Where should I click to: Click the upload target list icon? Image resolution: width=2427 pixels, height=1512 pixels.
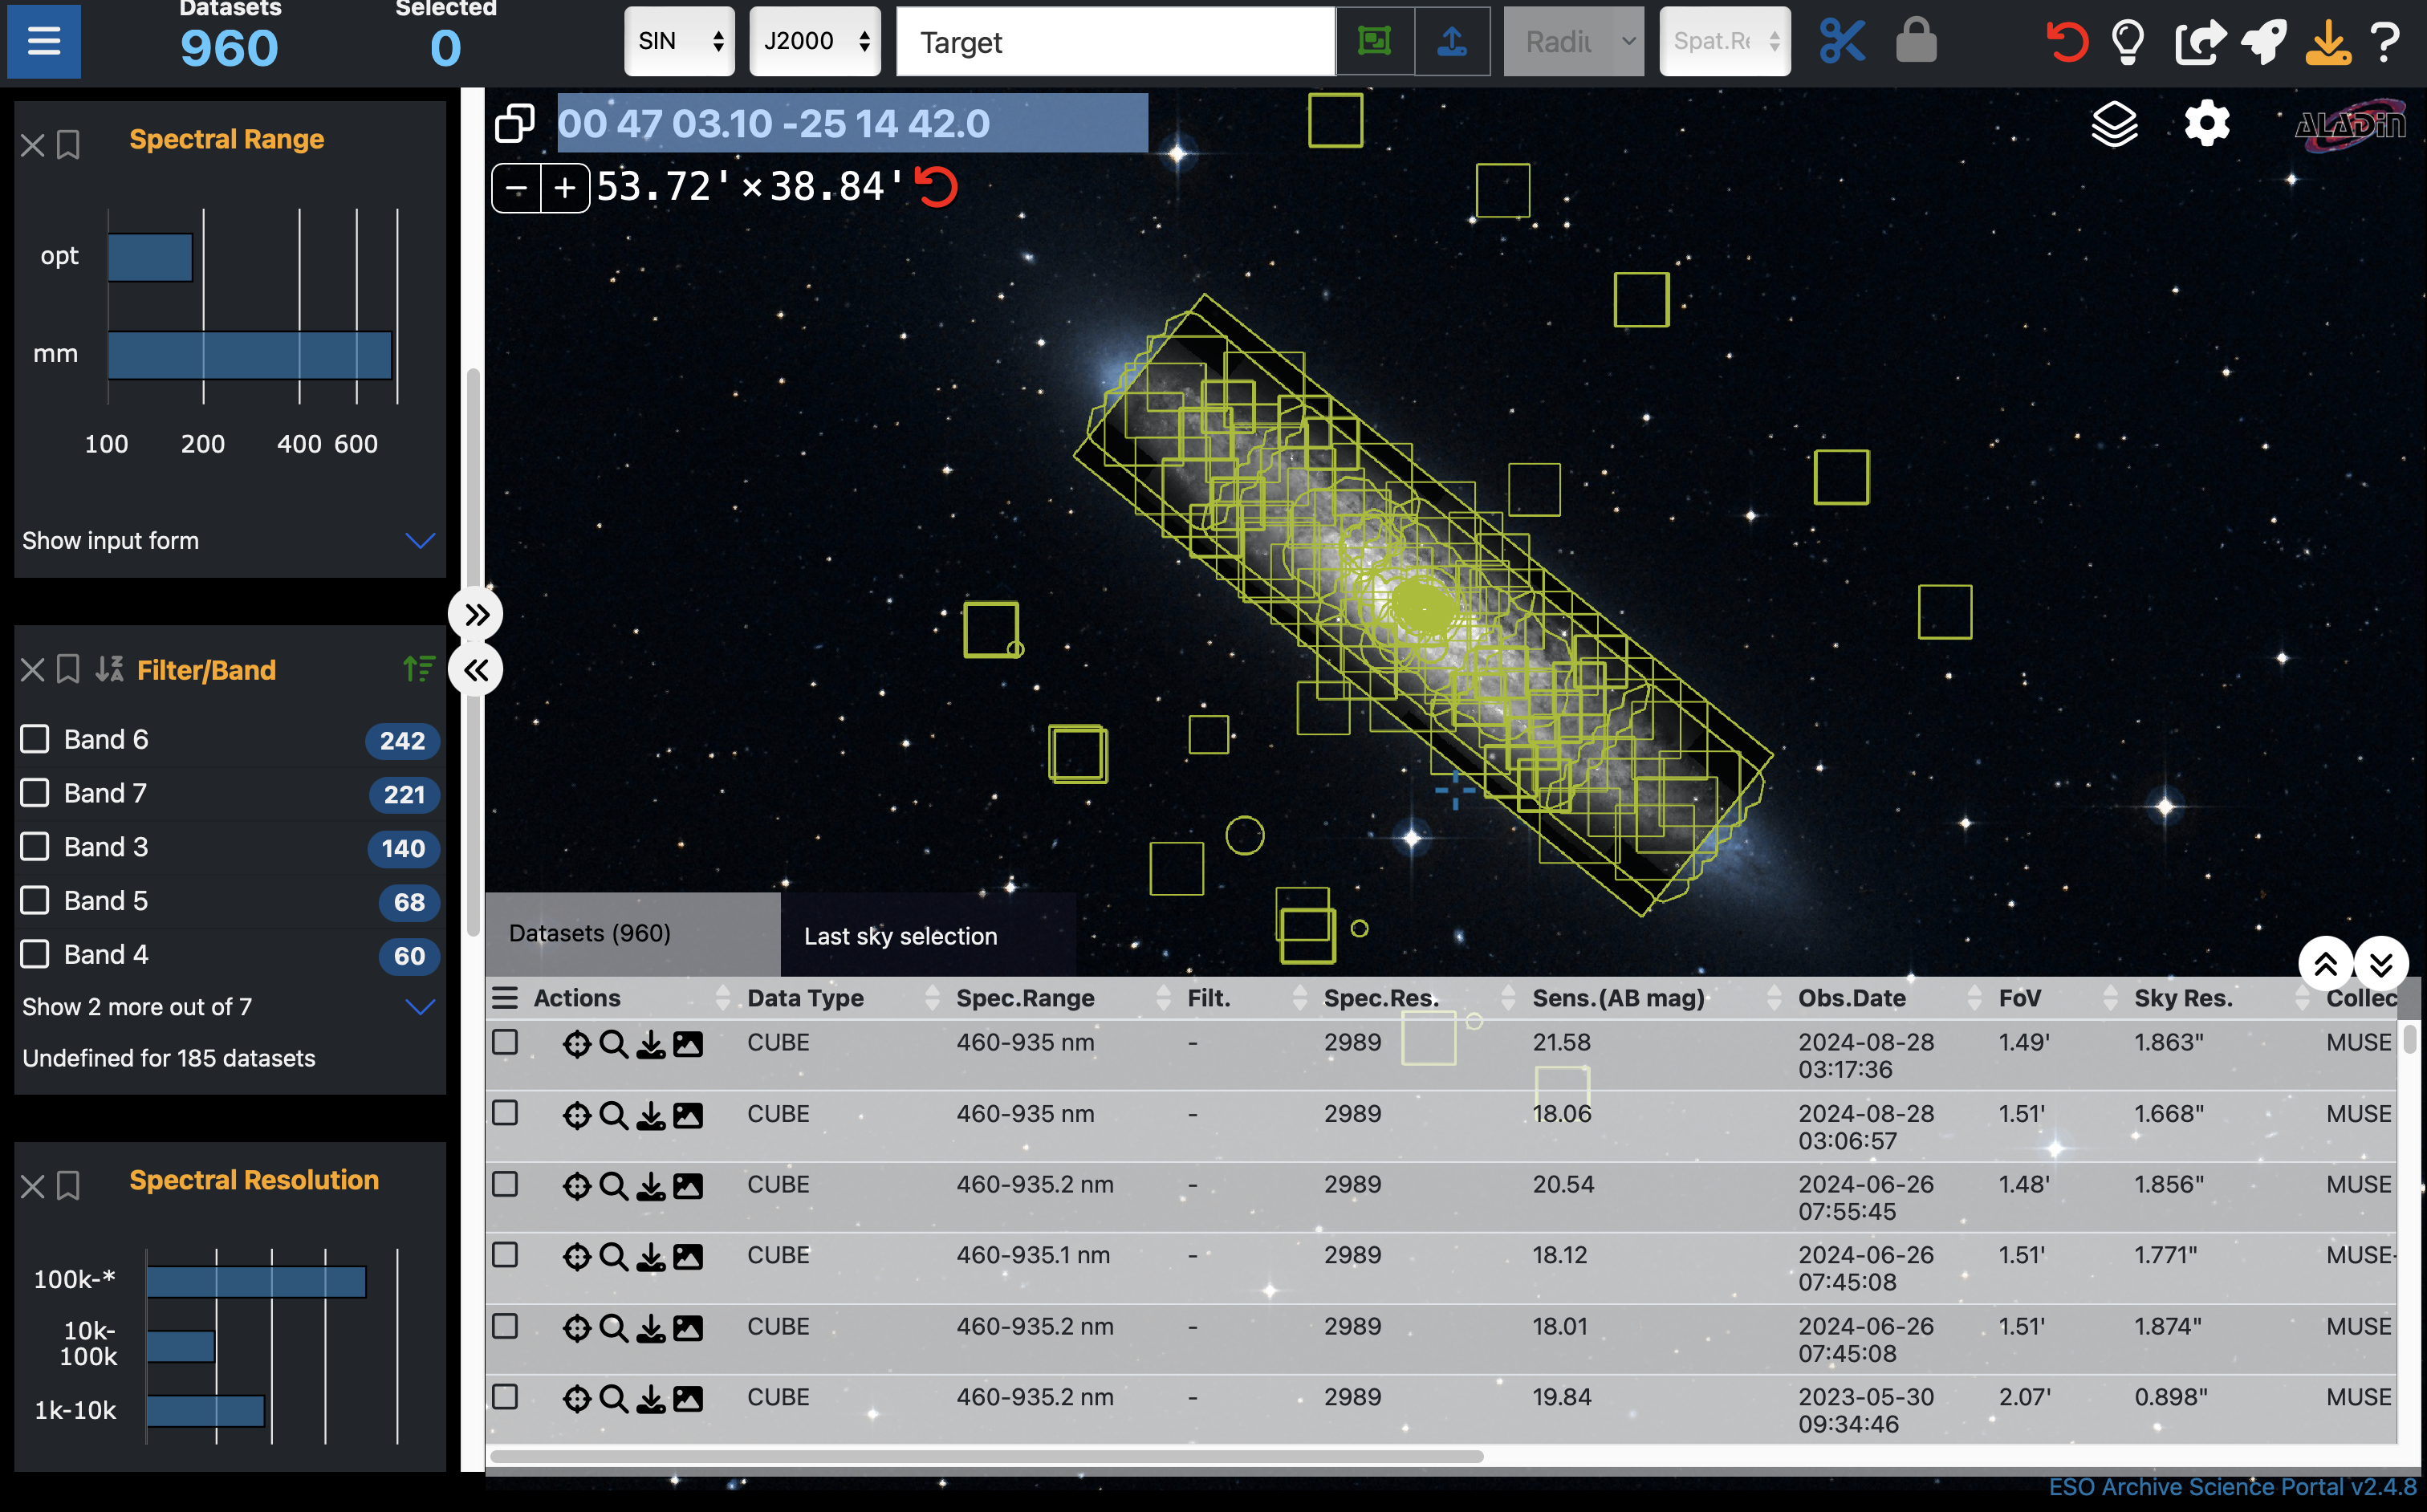point(1452,41)
